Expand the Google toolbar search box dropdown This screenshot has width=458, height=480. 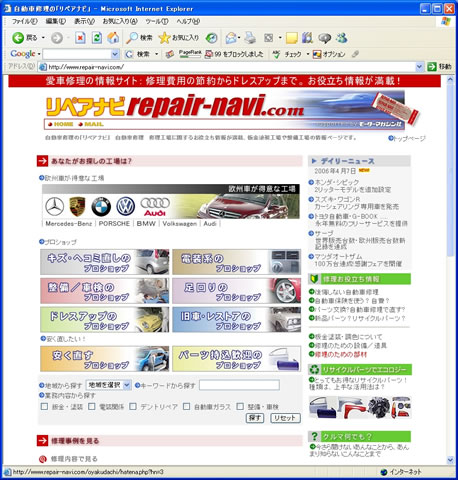(x=115, y=54)
